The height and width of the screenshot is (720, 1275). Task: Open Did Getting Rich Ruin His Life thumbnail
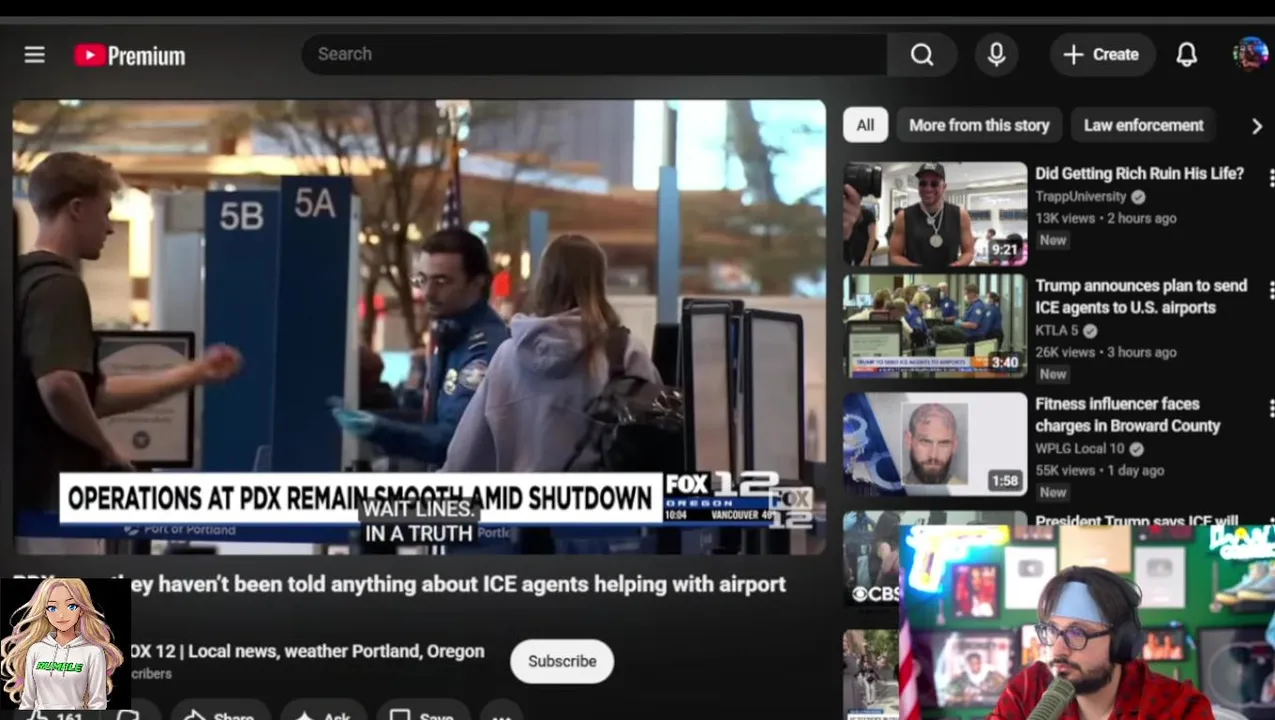(935, 214)
